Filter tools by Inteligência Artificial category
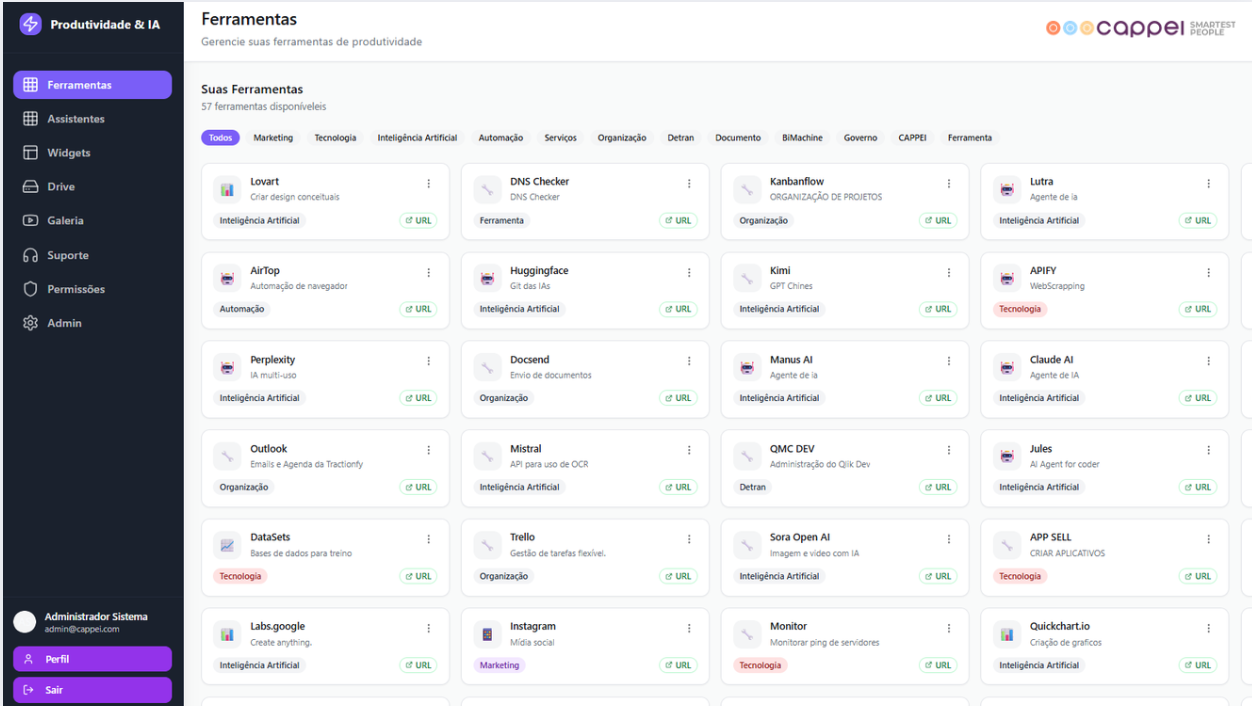 click(x=417, y=138)
